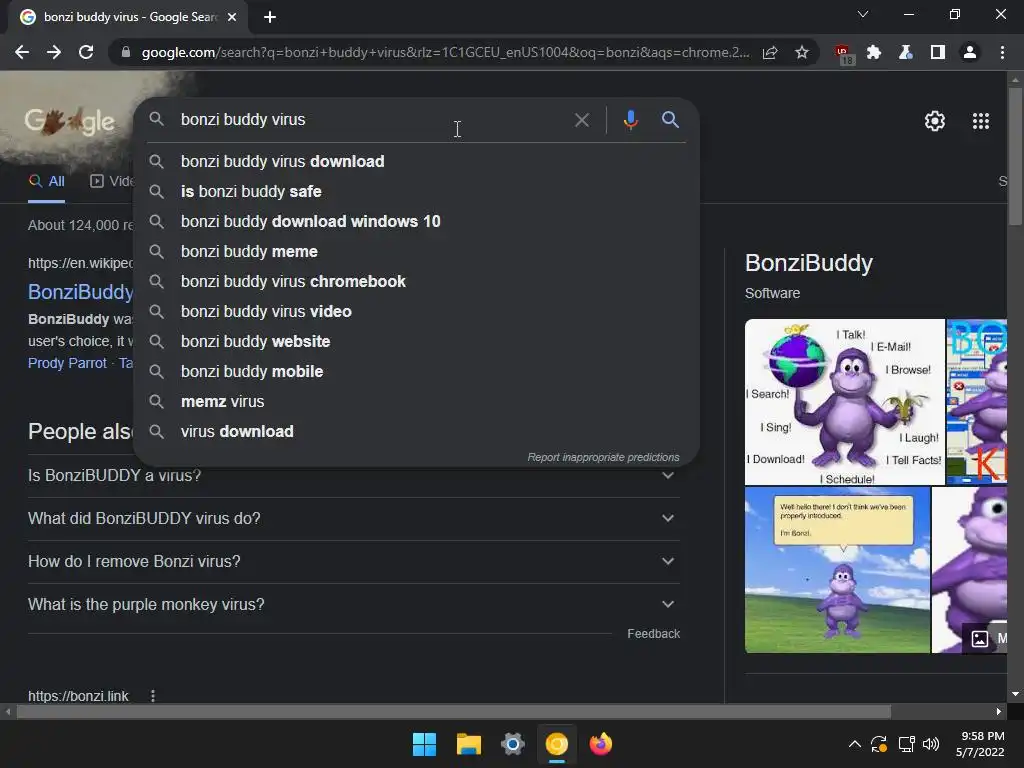Select the 'memz virus' suggestion
The height and width of the screenshot is (768, 1024).
[416, 402]
